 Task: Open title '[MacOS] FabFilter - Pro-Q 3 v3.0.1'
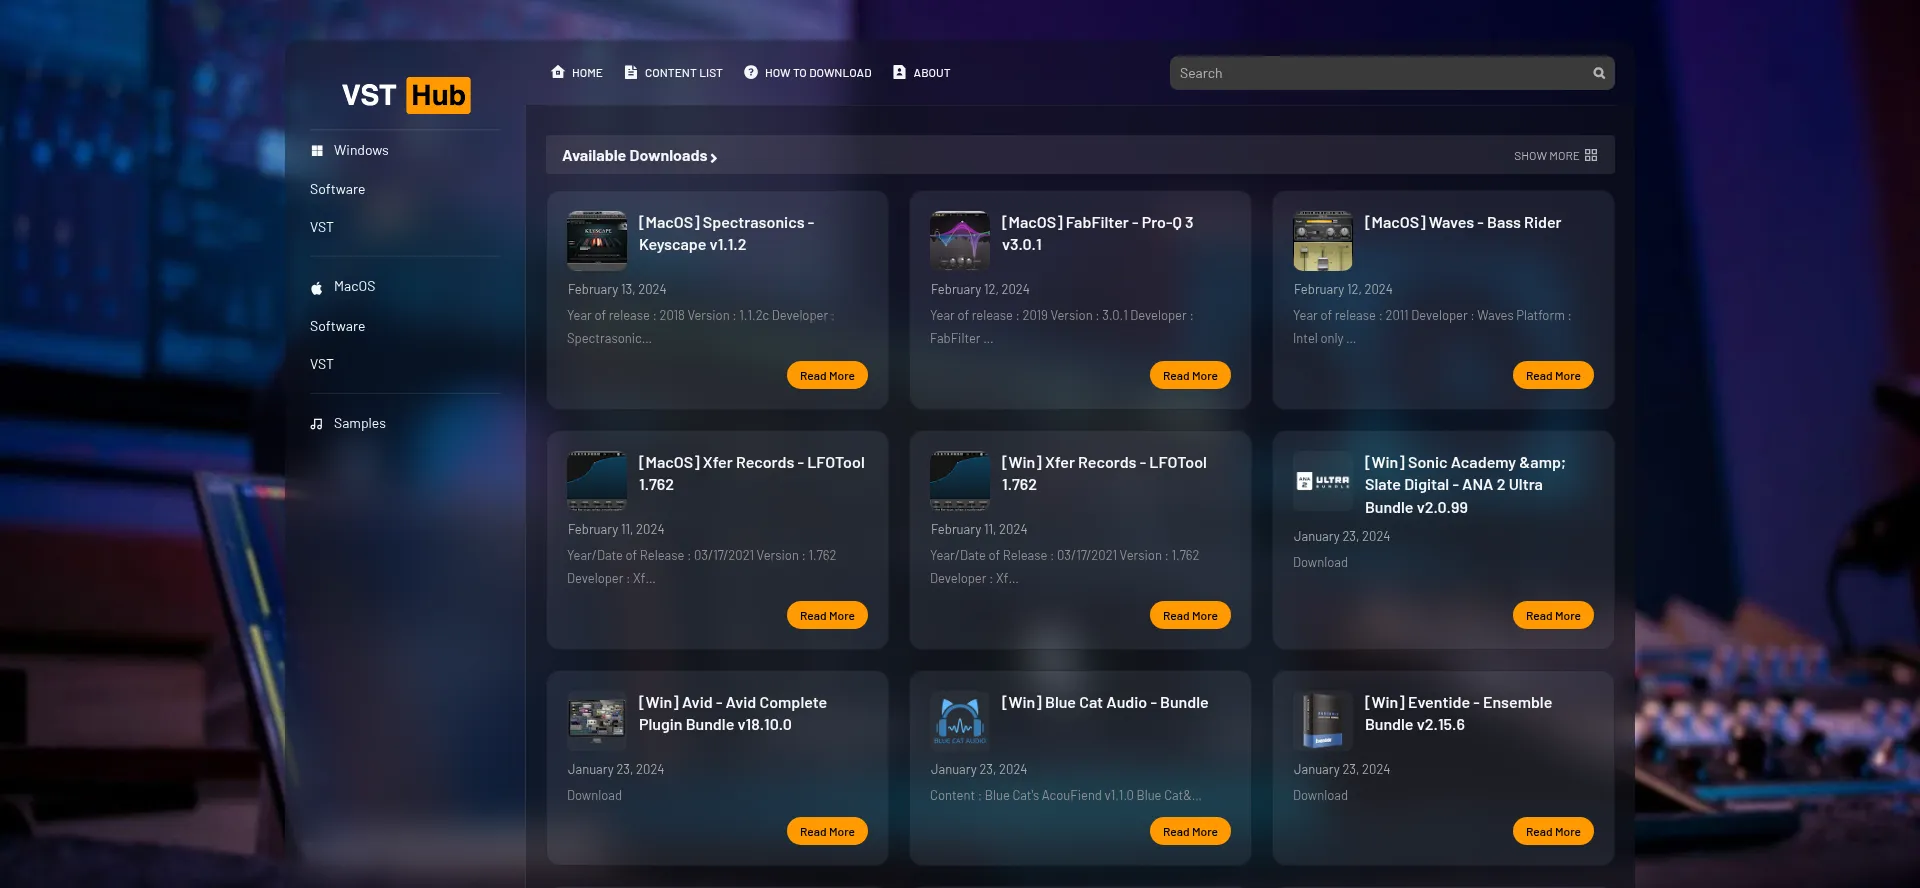(1098, 234)
